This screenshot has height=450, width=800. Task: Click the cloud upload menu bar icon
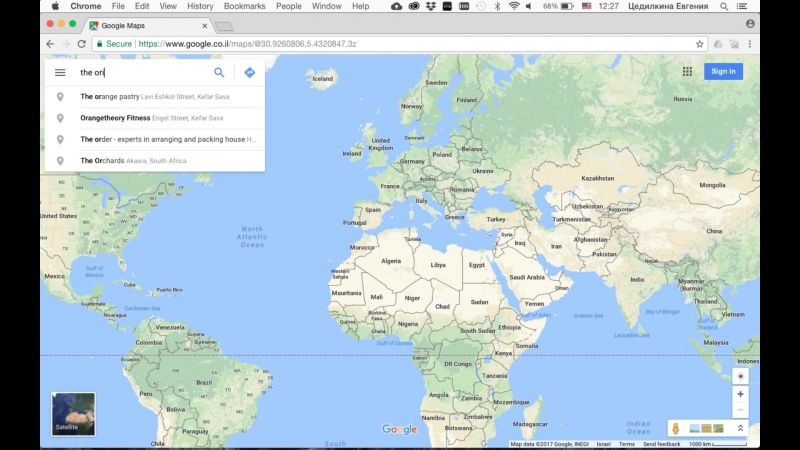(396, 6)
